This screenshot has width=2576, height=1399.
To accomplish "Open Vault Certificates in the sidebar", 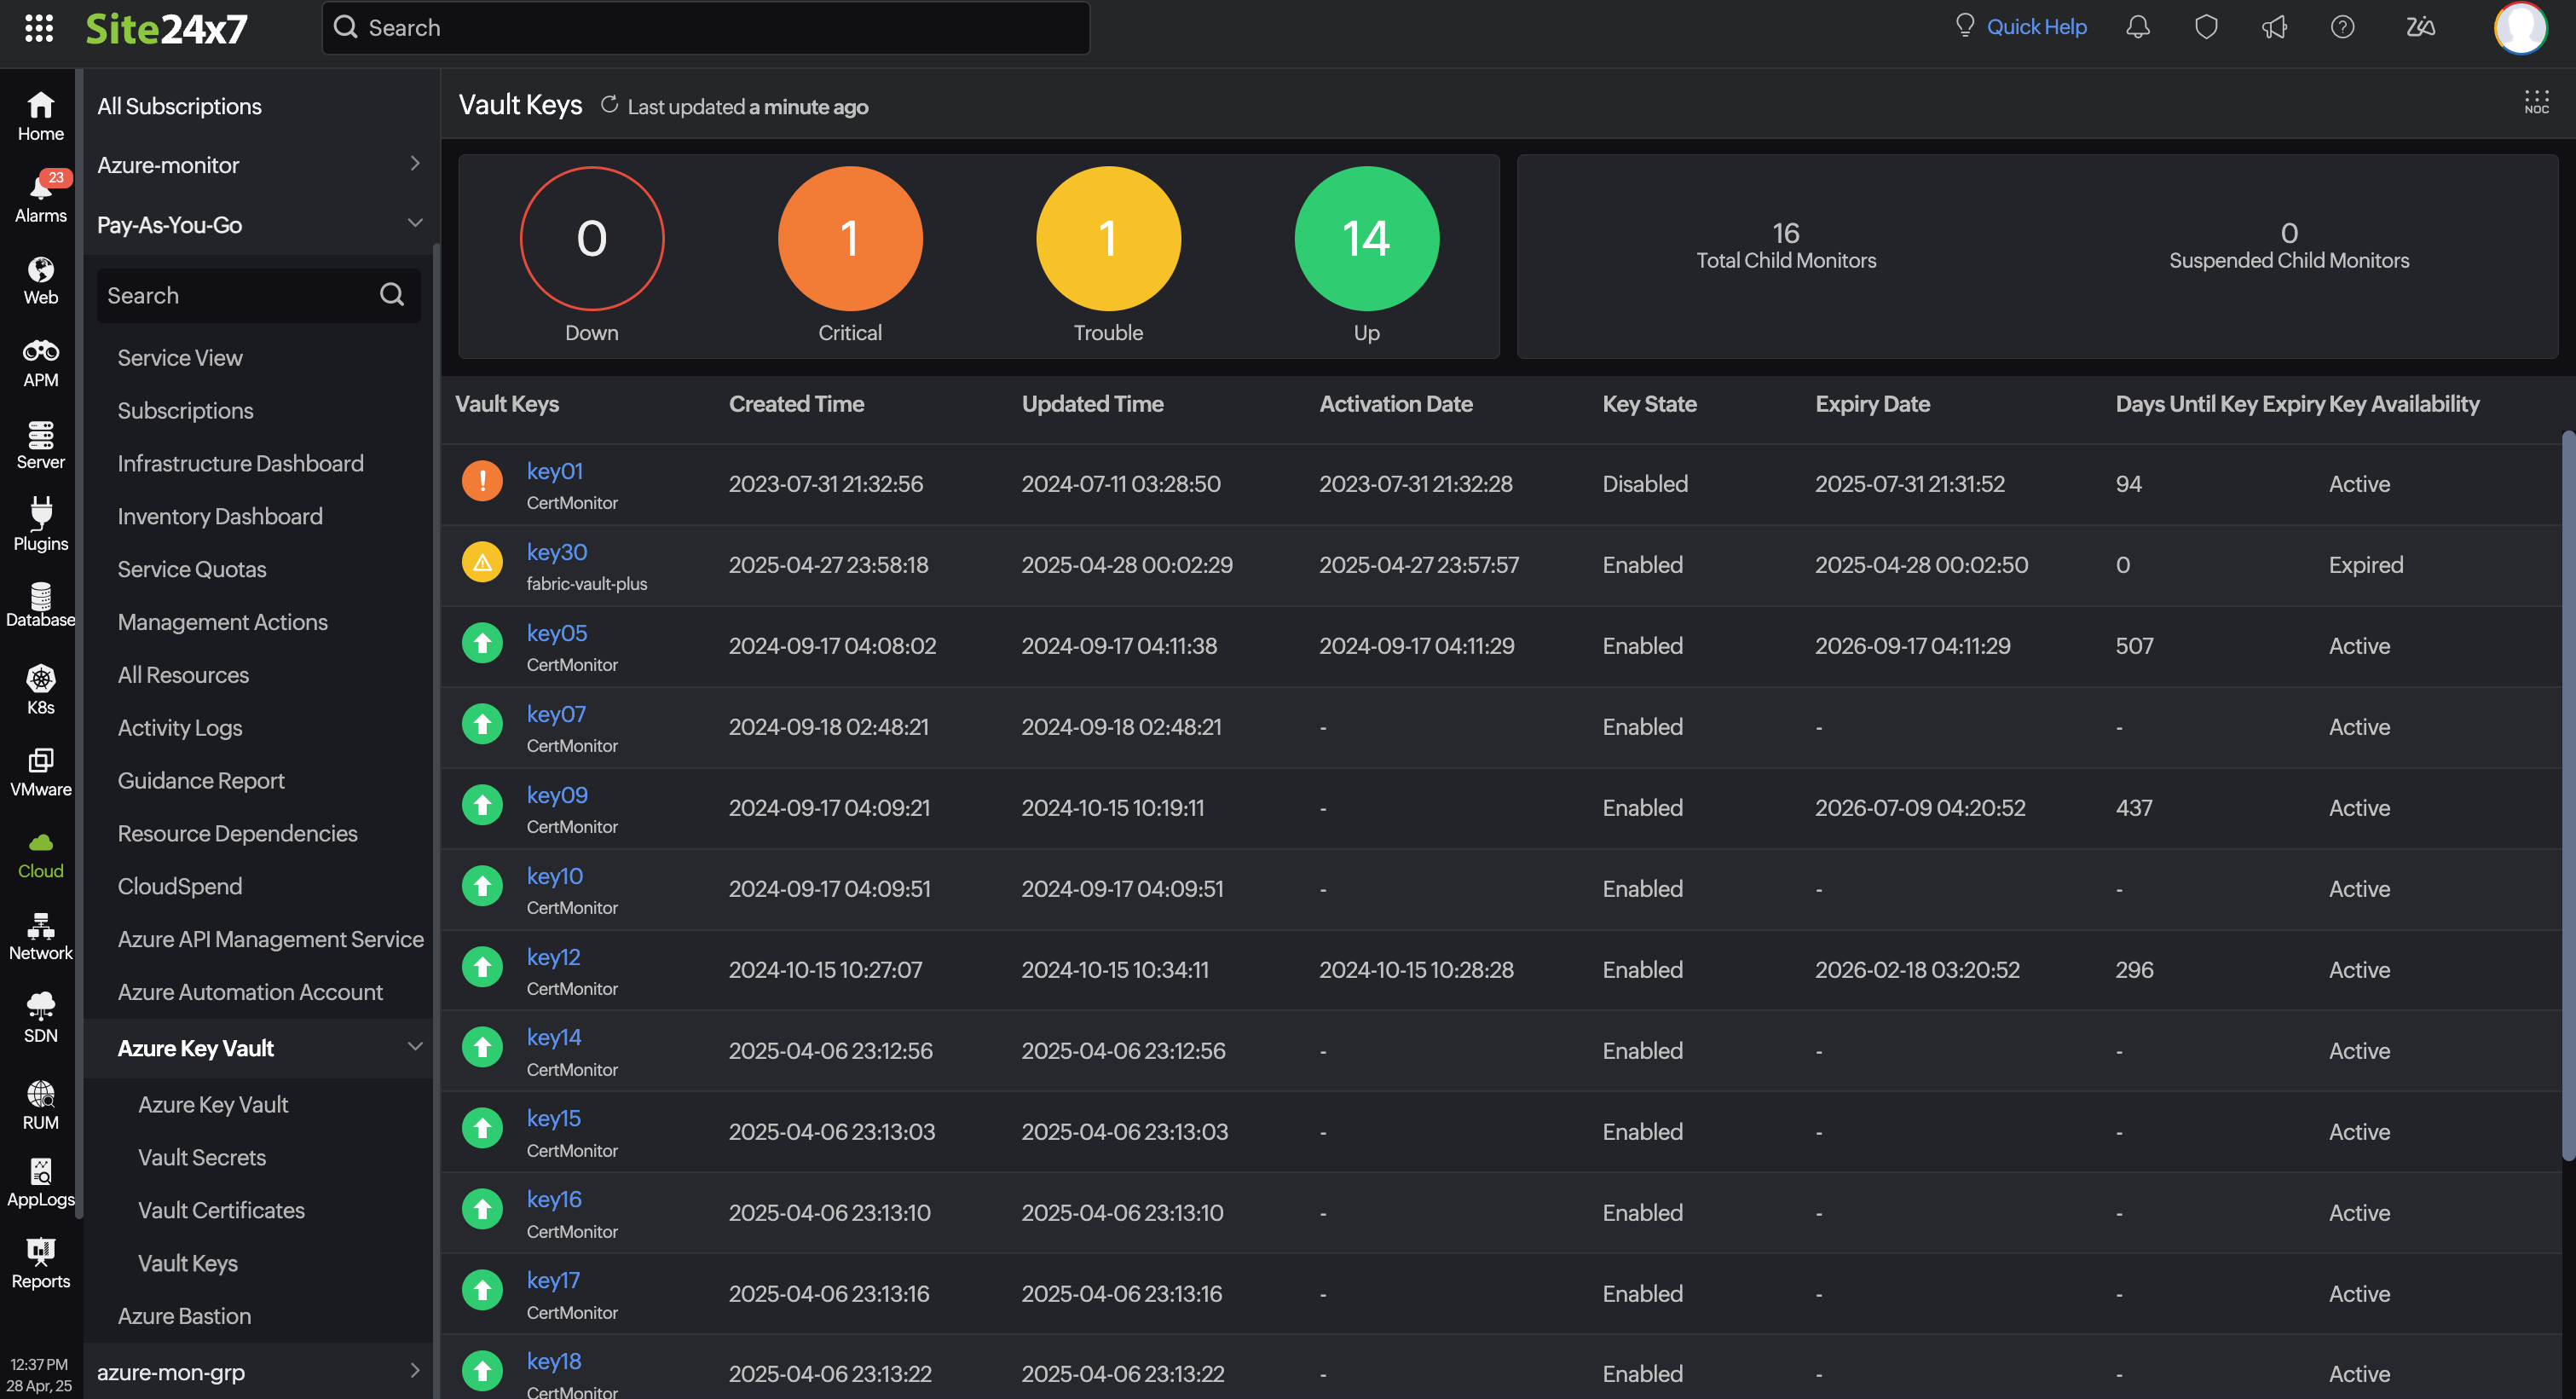I will pos(221,1210).
